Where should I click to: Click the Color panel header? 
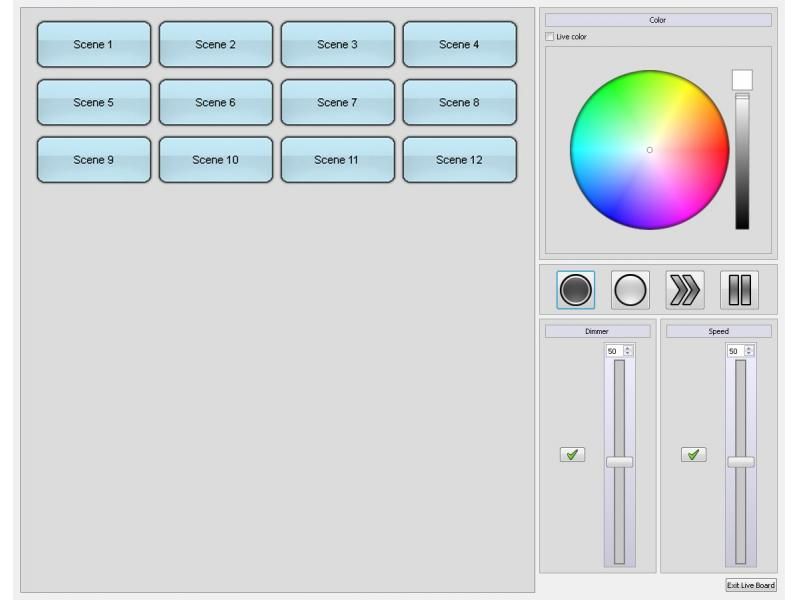(x=658, y=20)
